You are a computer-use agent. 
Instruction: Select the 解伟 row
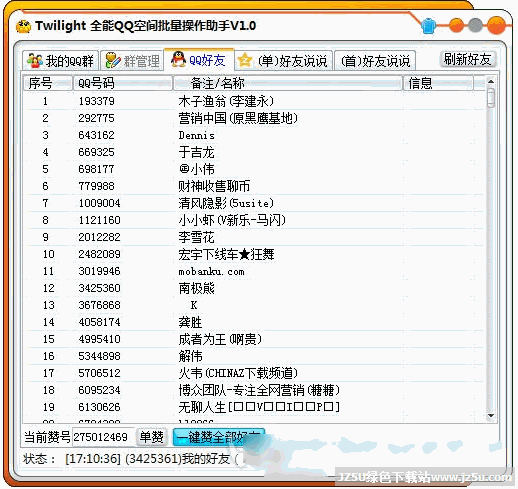(x=254, y=356)
